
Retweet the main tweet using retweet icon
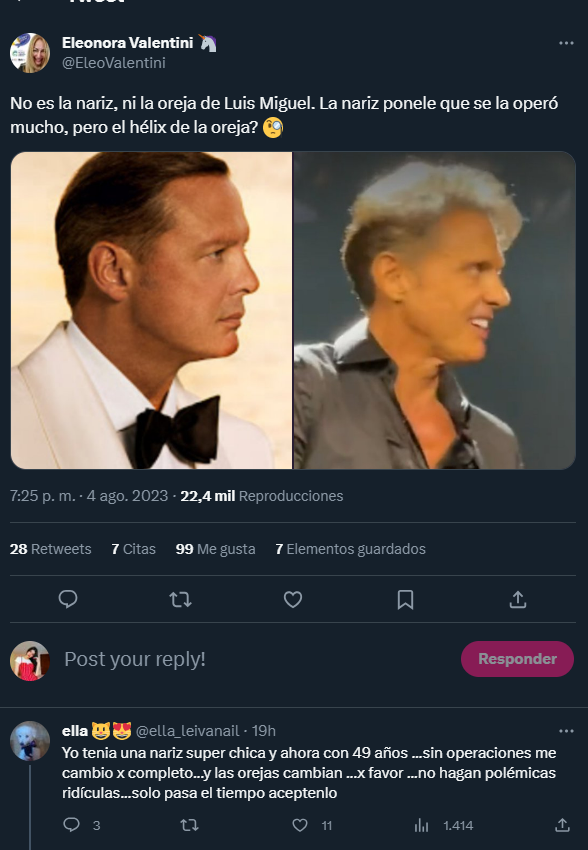click(180, 599)
